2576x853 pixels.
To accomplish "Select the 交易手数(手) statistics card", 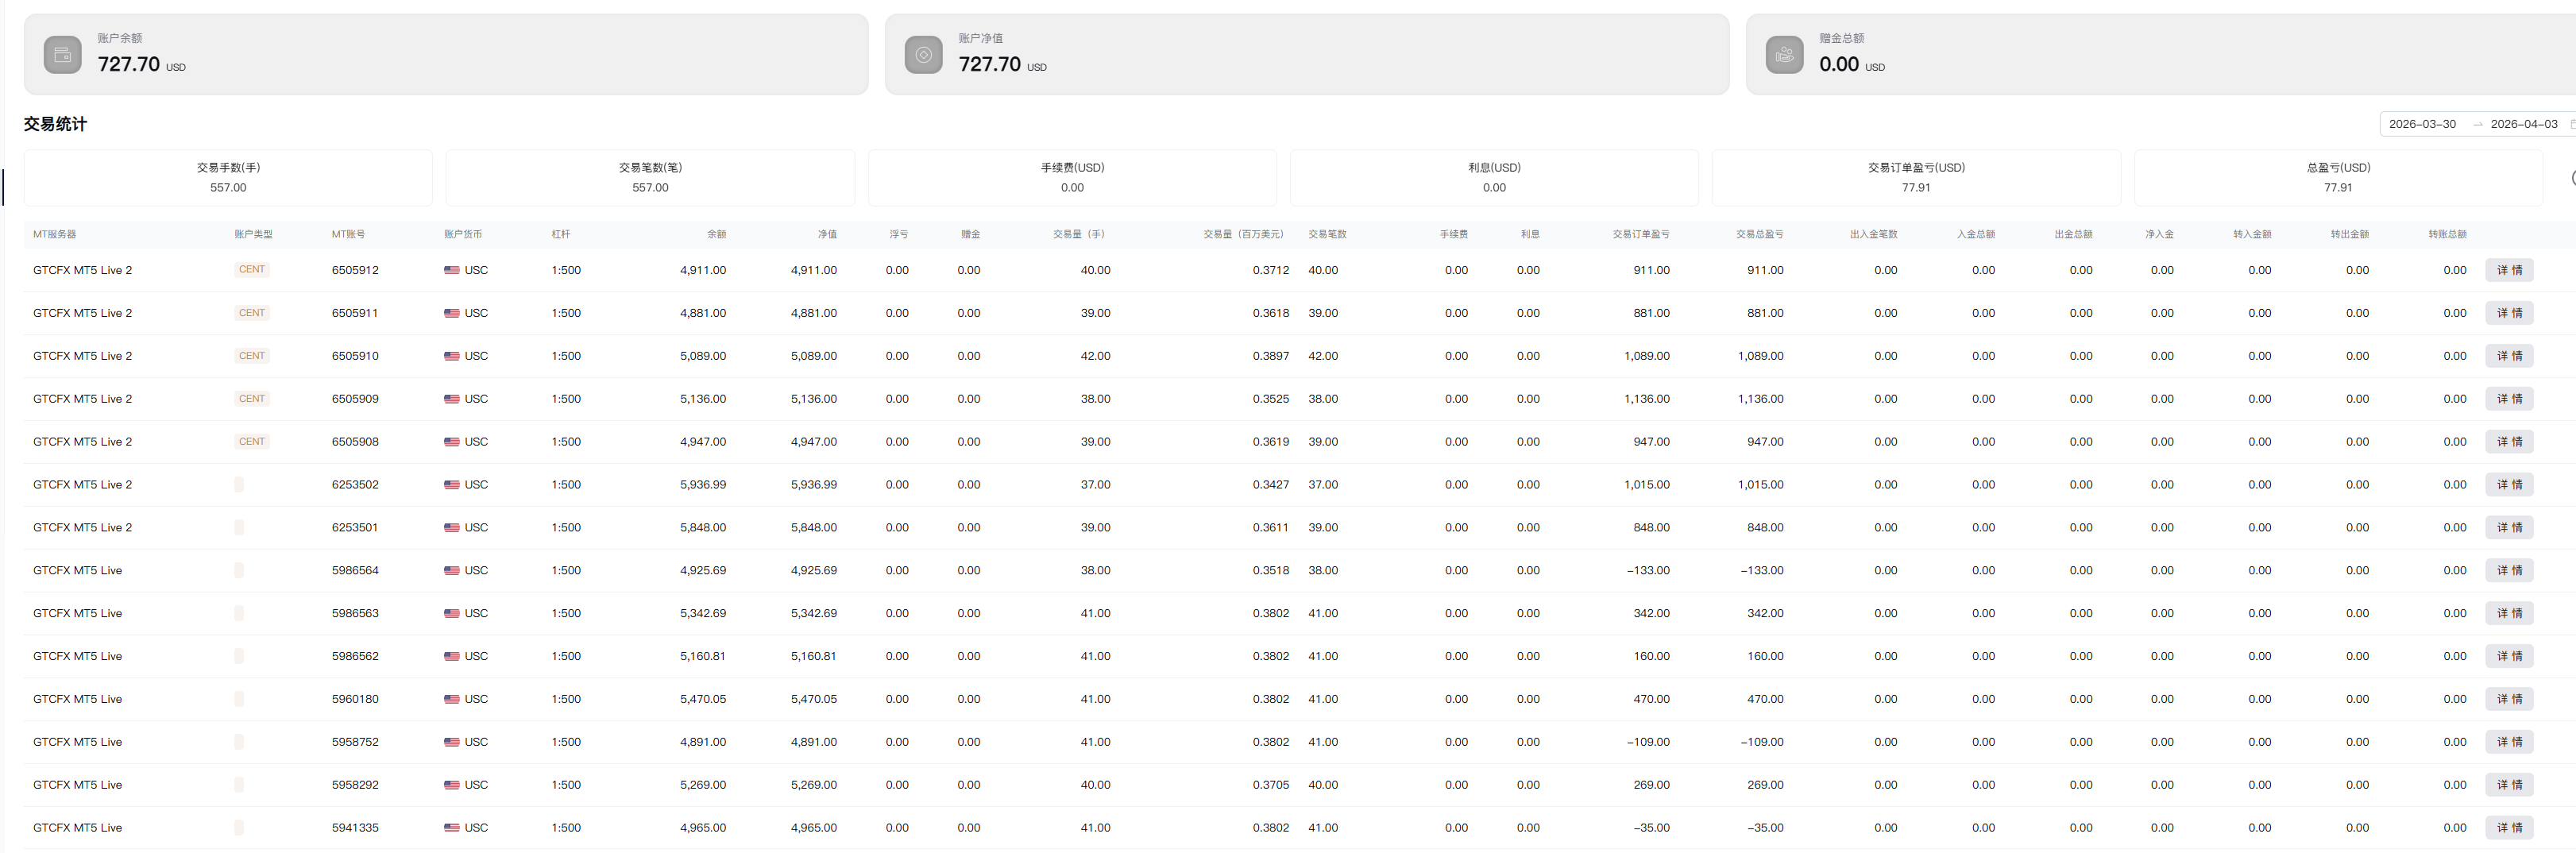I will (x=228, y=177).
